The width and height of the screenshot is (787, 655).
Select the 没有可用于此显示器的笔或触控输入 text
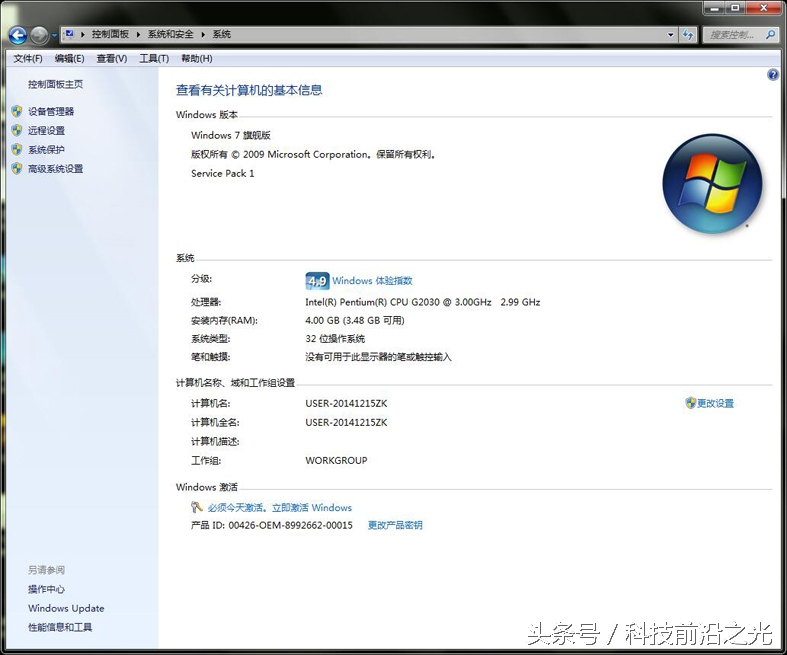[x=378, y=357]
